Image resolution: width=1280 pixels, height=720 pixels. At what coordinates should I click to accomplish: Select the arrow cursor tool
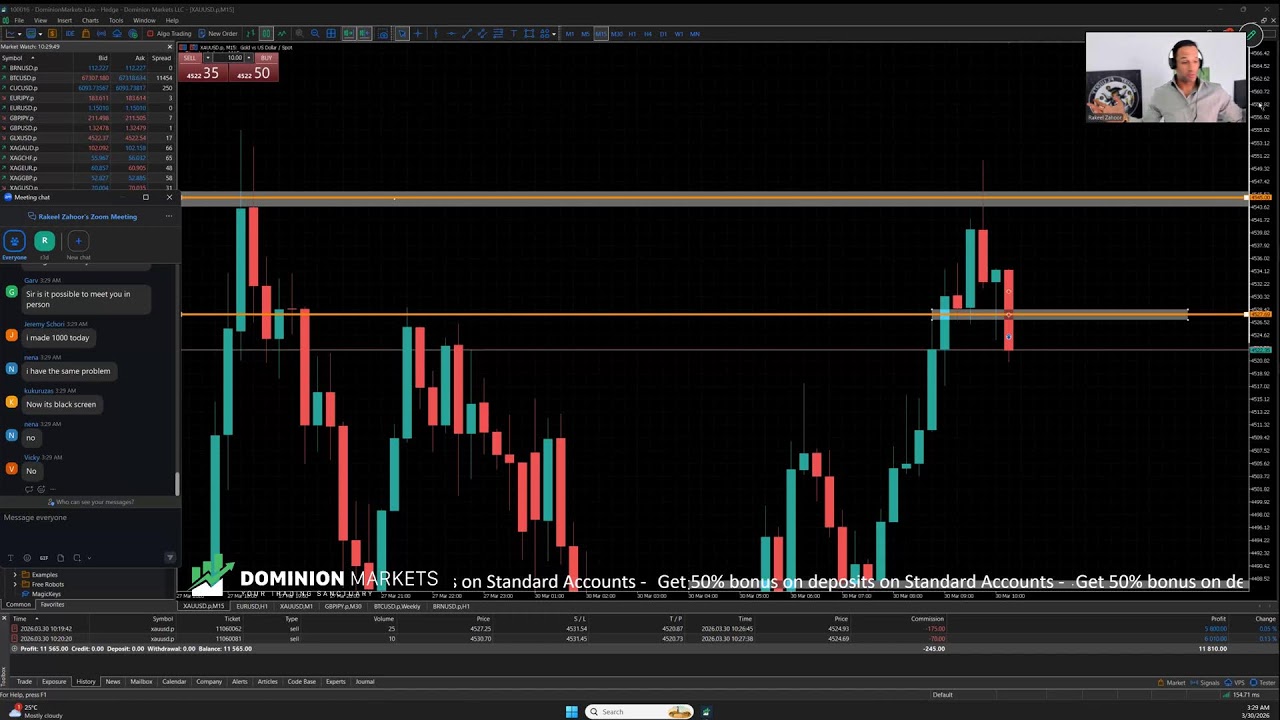[x=402, y=34]
